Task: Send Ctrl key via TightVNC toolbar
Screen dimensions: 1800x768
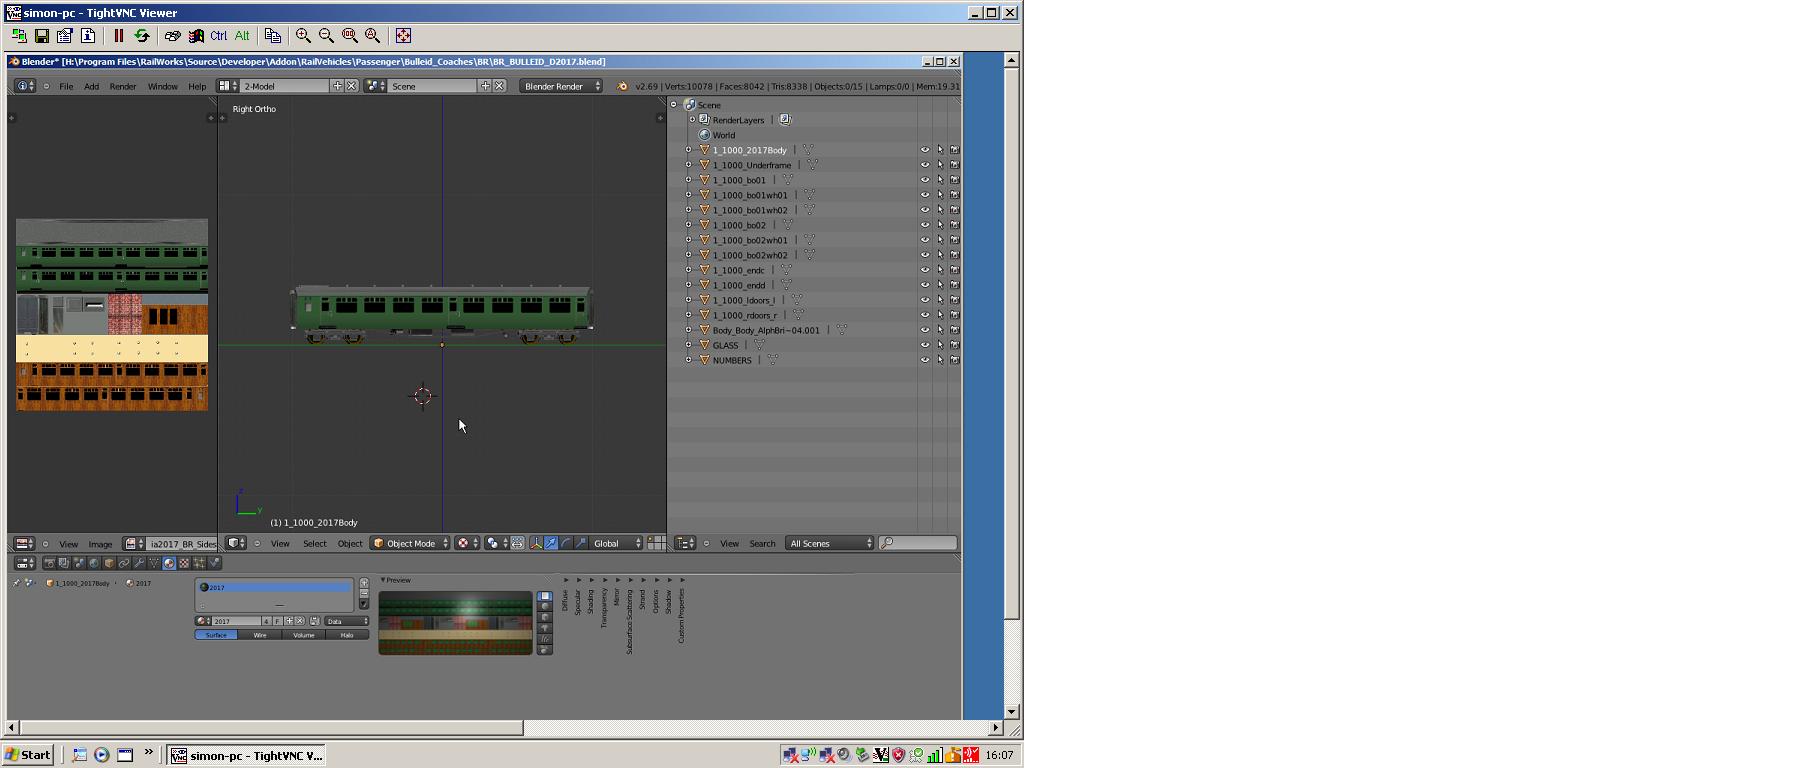Action: pyautogui.click(x=219, y=35)
